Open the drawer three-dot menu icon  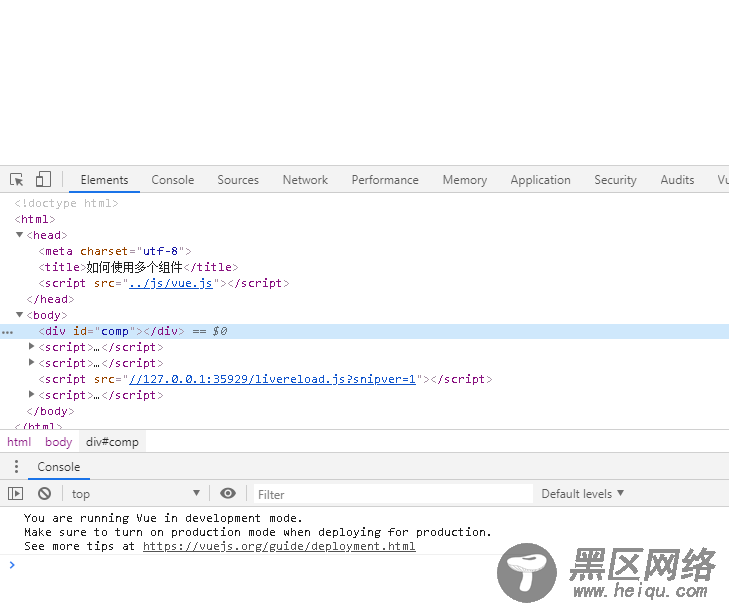(x=16, y=466)
